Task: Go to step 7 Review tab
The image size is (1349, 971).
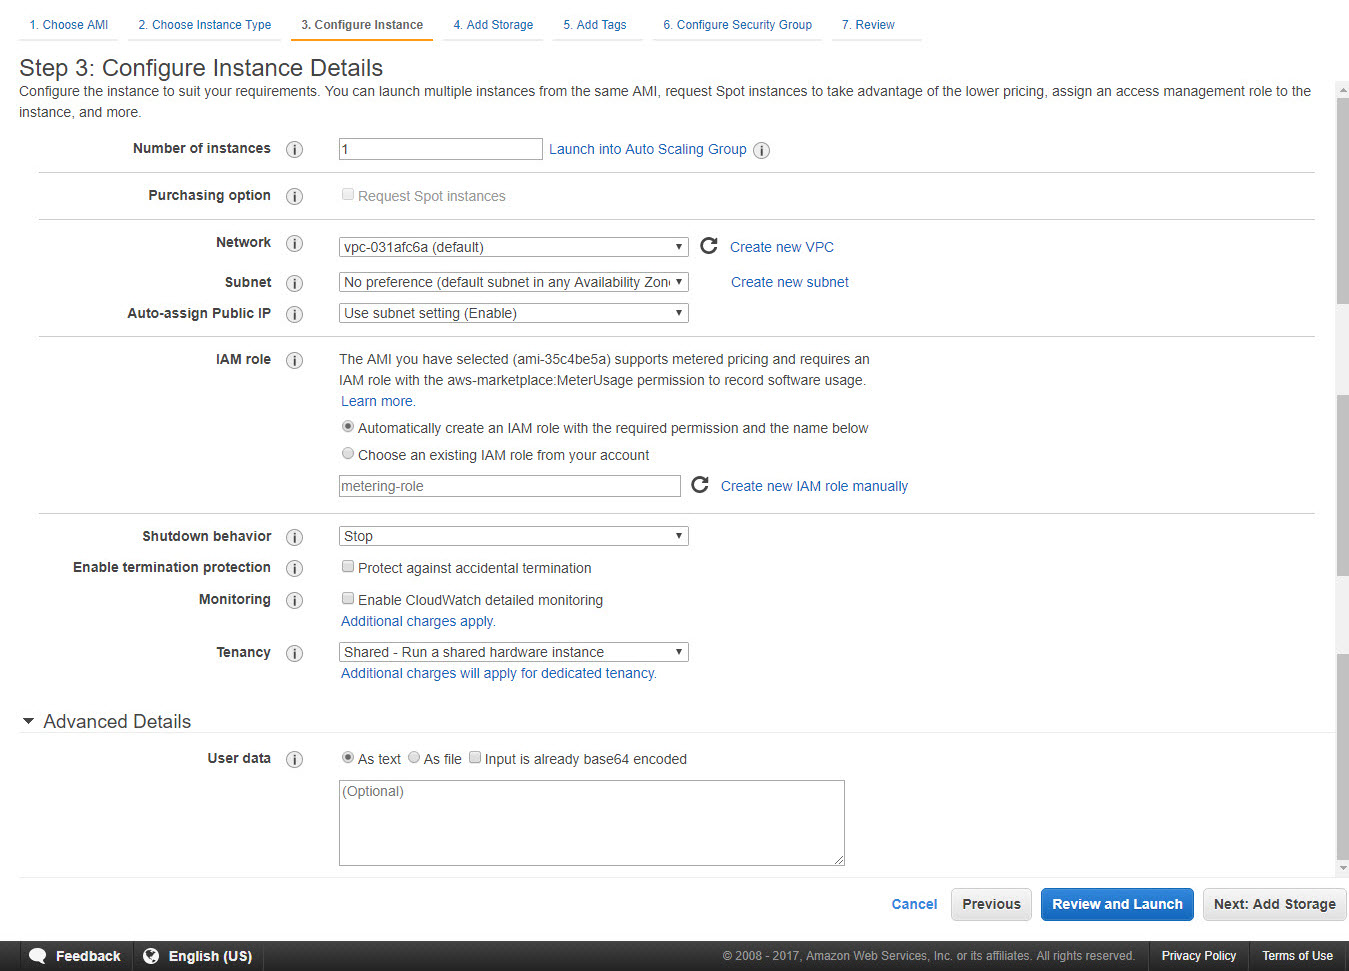Action: tap(868, 25)
